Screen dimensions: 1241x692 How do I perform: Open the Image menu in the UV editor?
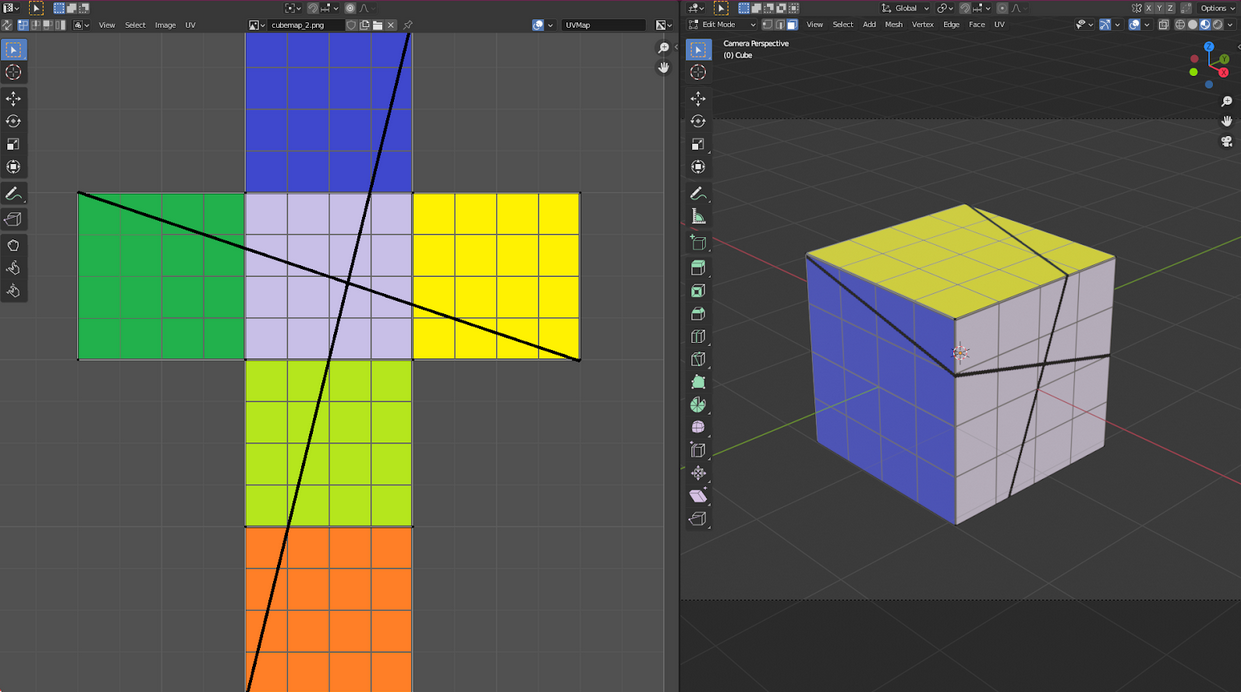coord(165,24)
